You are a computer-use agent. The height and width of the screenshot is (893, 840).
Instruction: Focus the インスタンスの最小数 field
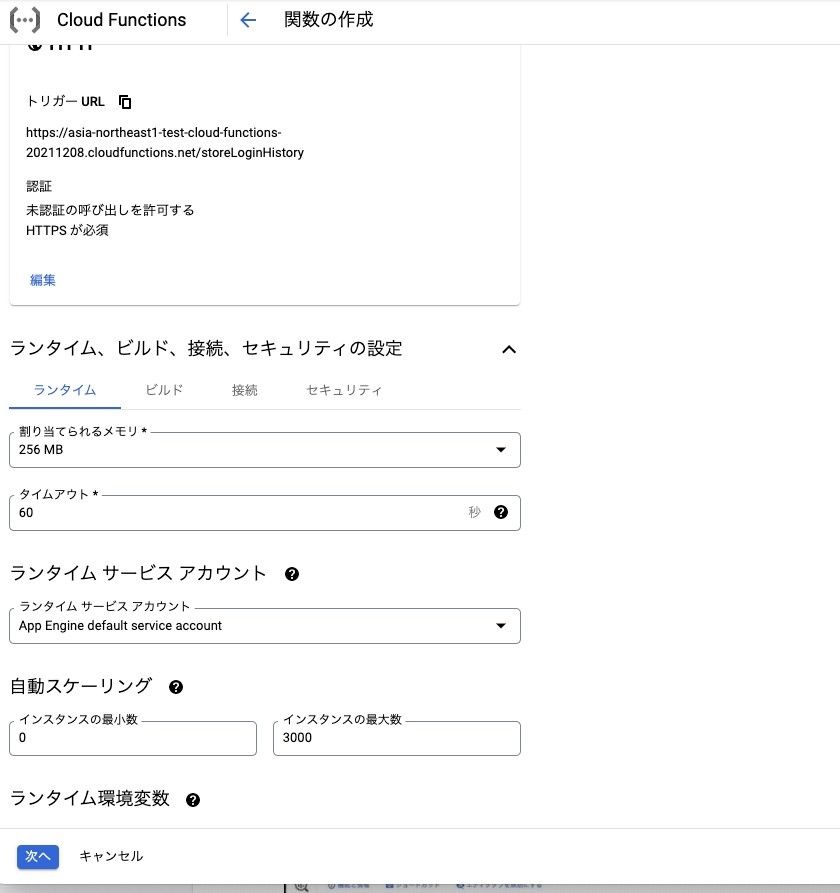133,738
